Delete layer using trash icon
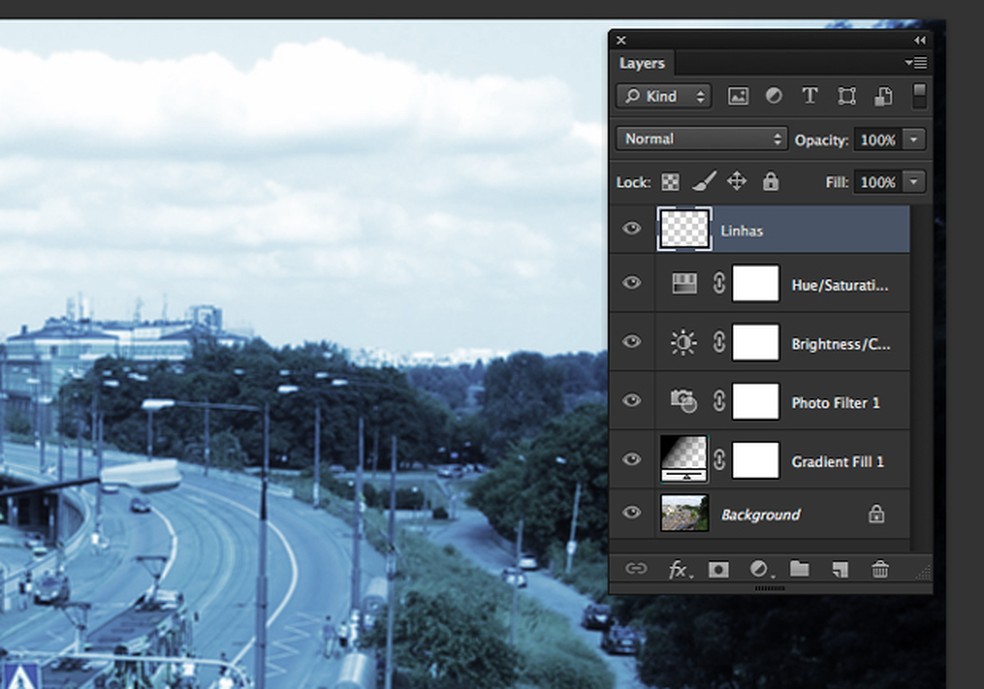This screenshot has width=984, height=689. tap(880, 569)
